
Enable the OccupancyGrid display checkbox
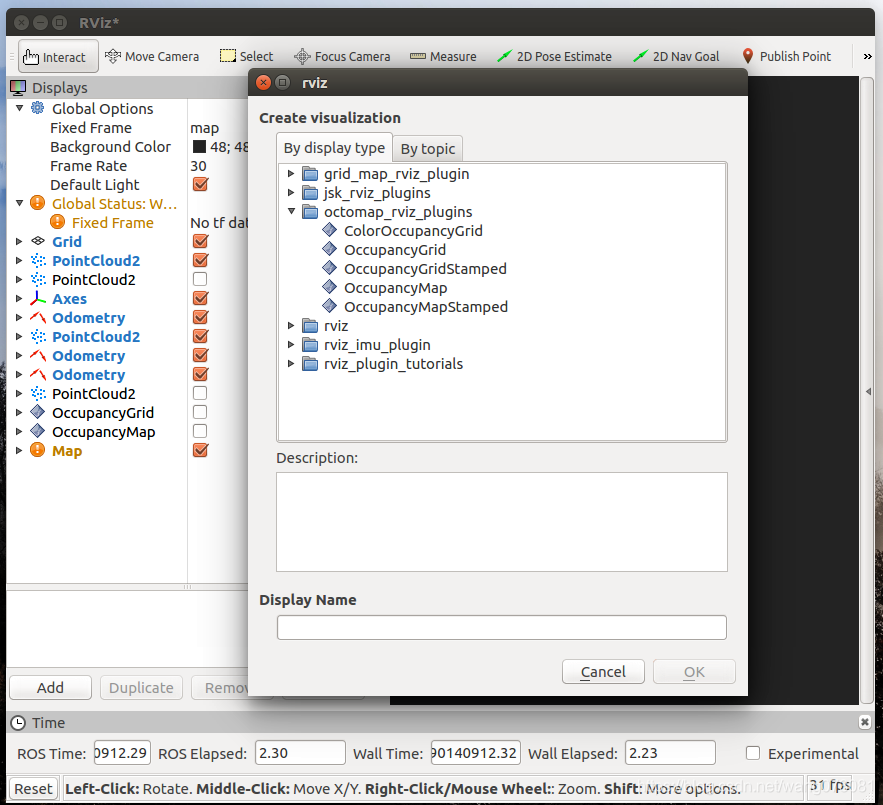(200, 412)
